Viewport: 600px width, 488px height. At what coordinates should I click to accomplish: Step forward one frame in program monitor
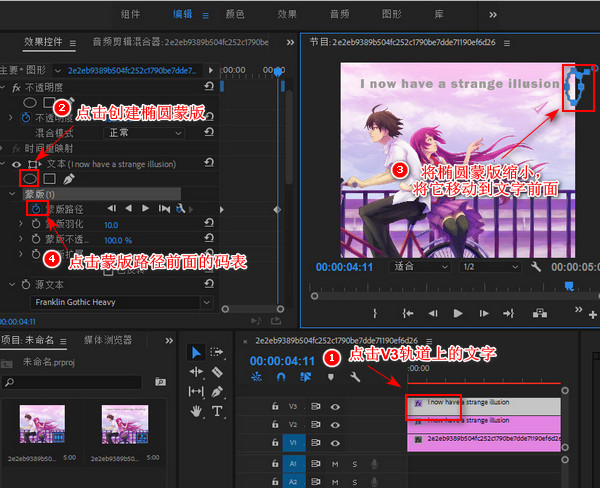(484, 313)
